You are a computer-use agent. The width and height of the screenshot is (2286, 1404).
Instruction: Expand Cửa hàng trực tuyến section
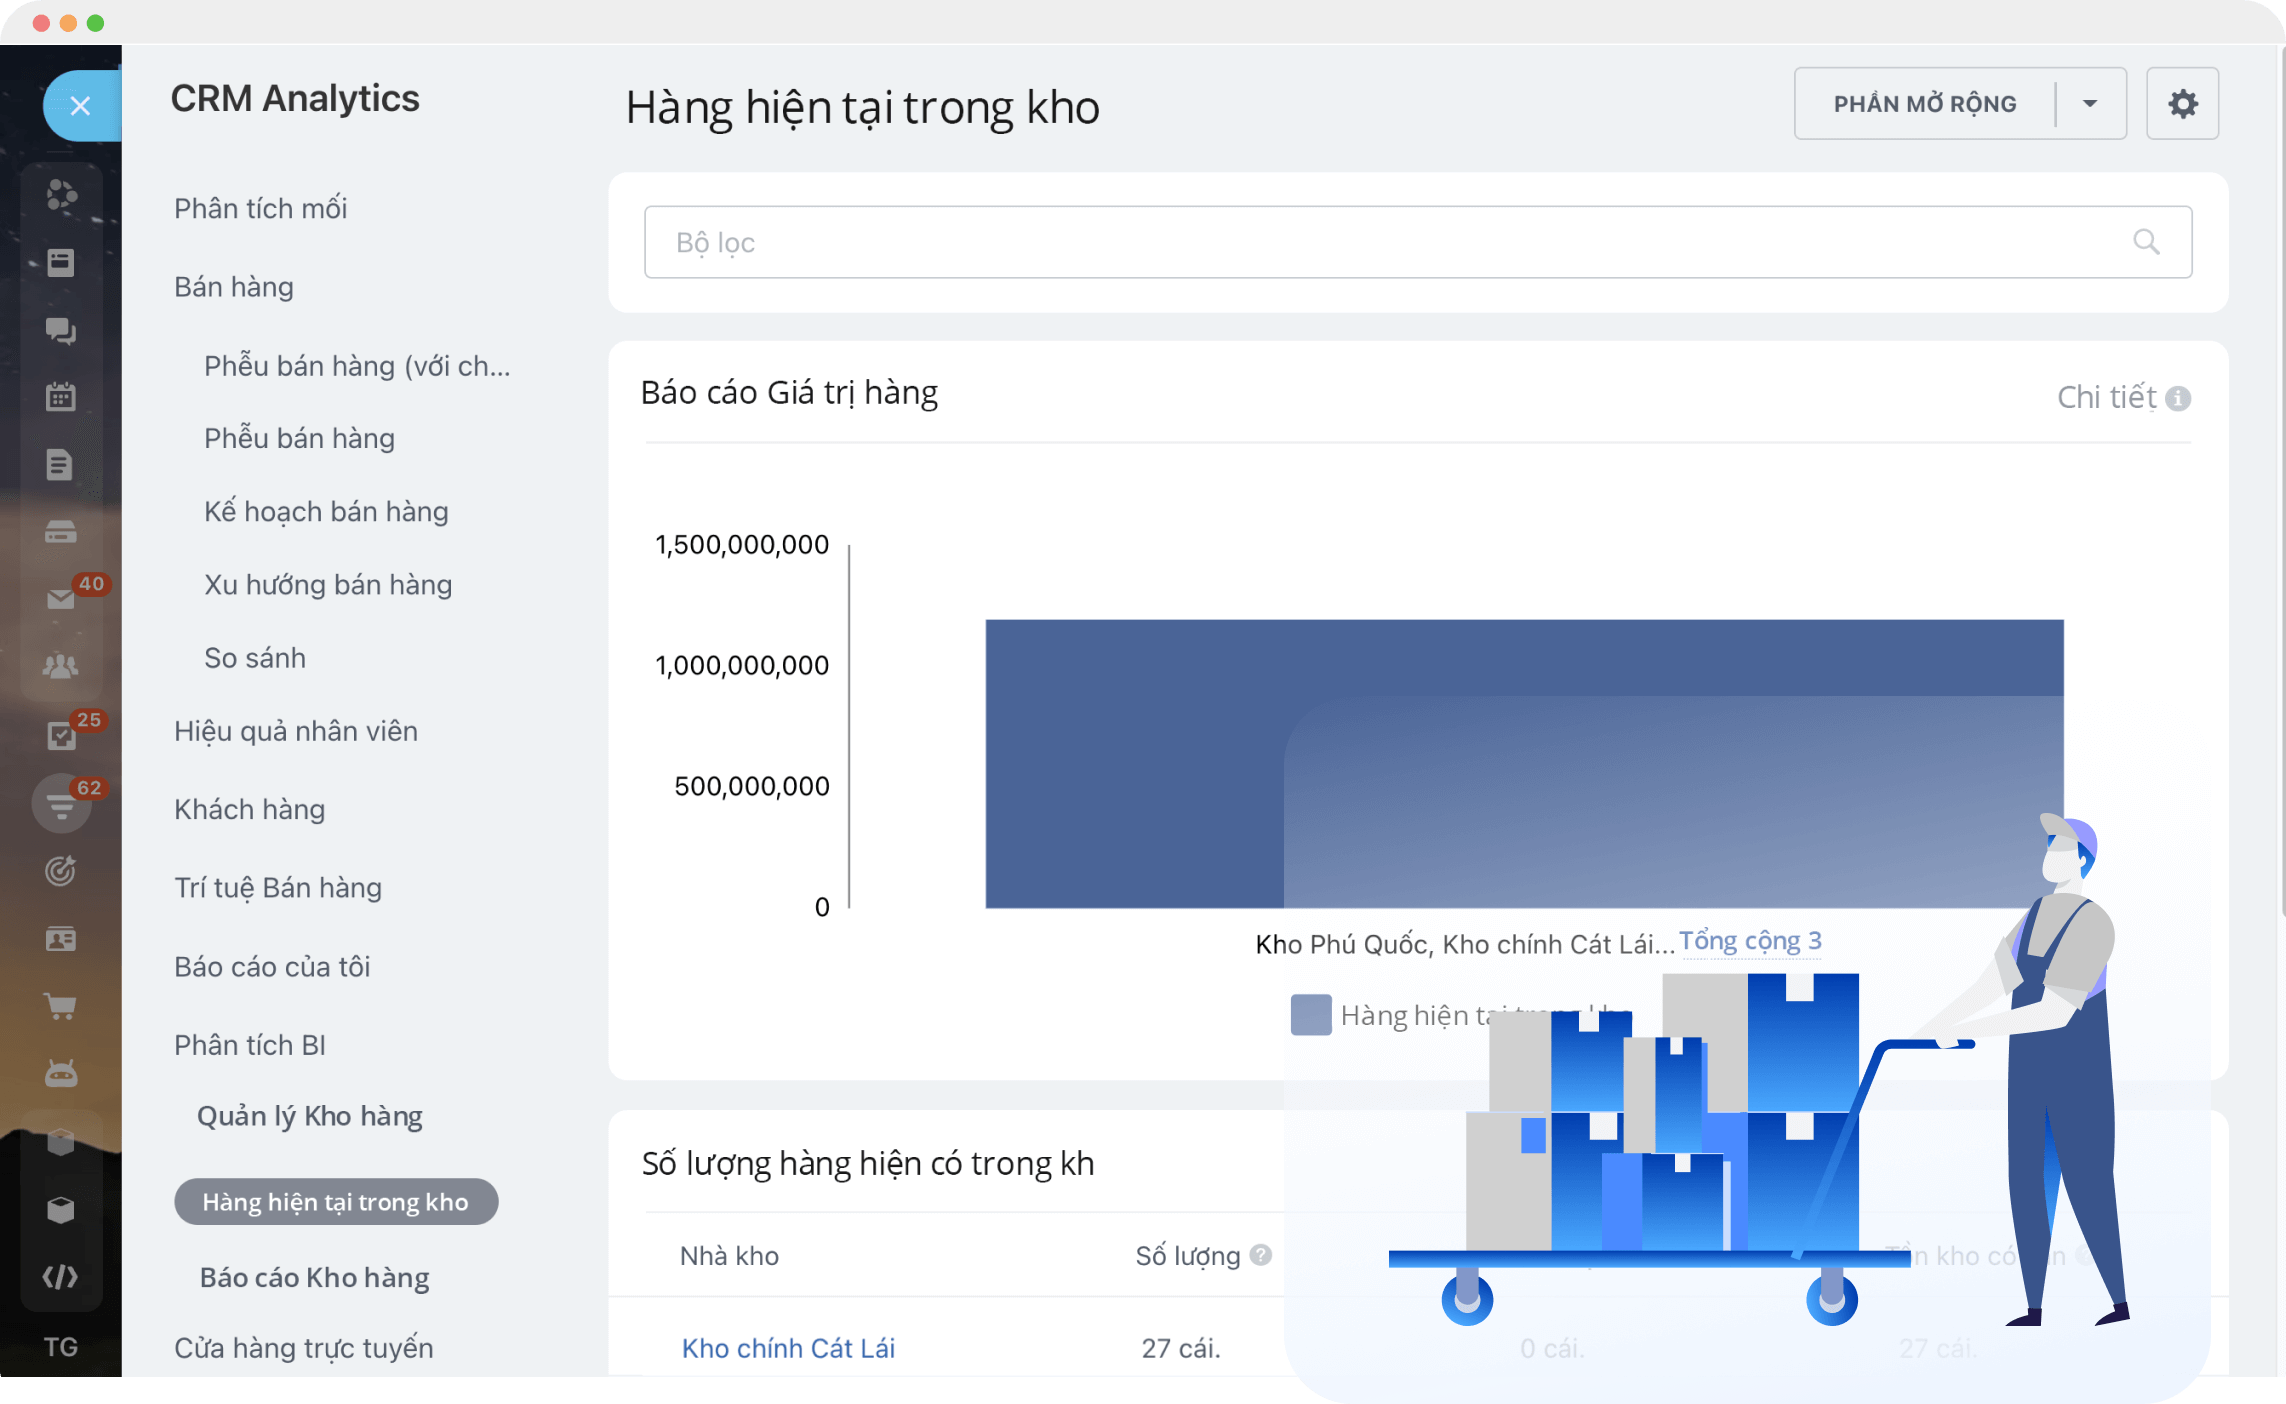303,1348
